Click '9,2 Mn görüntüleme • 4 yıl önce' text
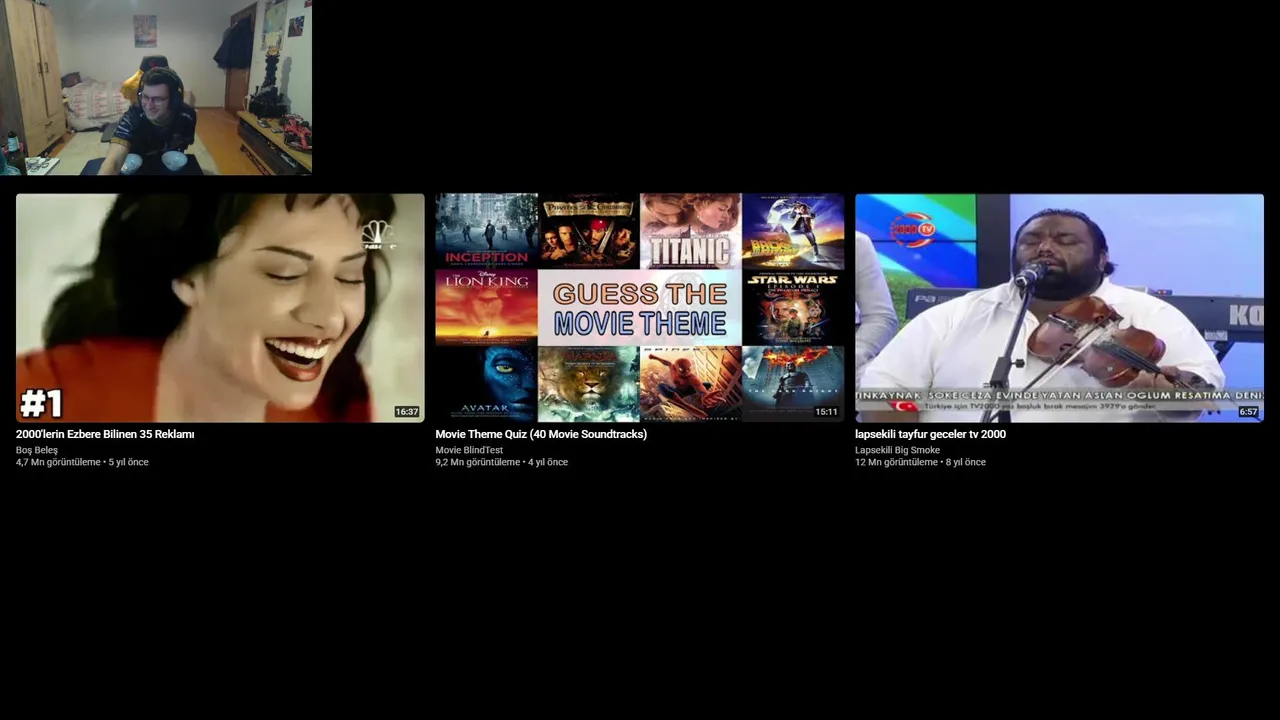Image resolution: width=1280 pixels, height=720 pixels. [x=501, y=462]
